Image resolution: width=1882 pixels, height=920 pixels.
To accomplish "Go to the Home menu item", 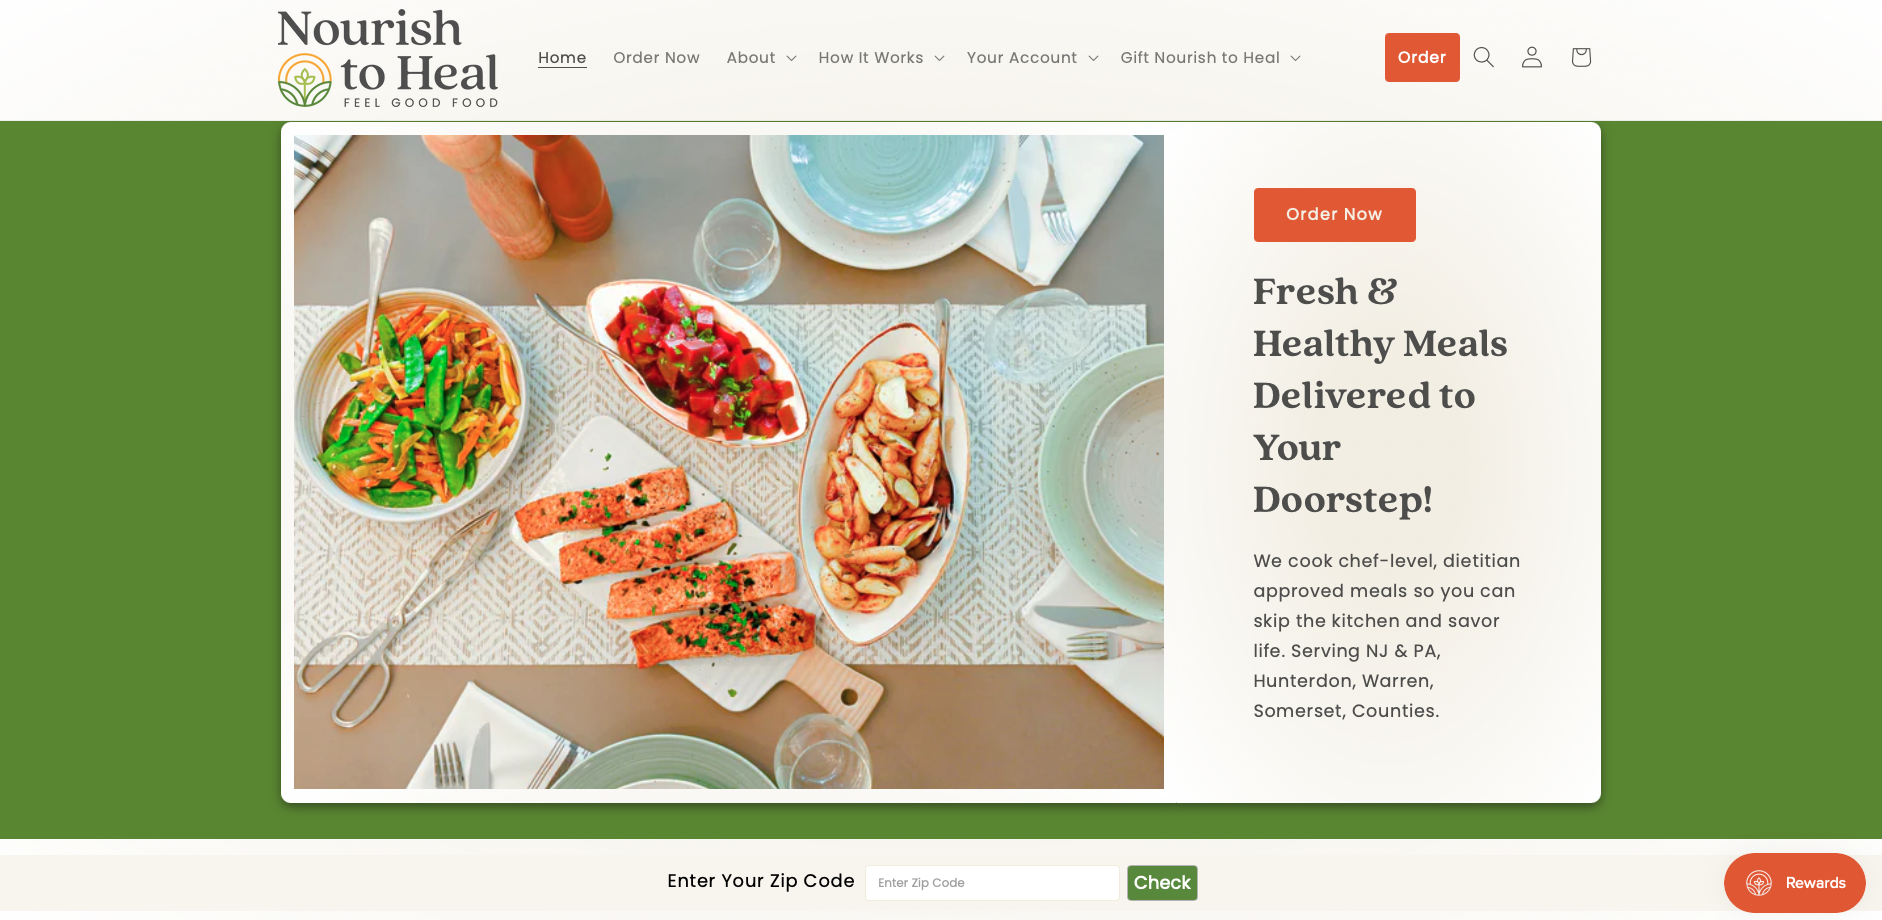I will click(x=562, y=58).
